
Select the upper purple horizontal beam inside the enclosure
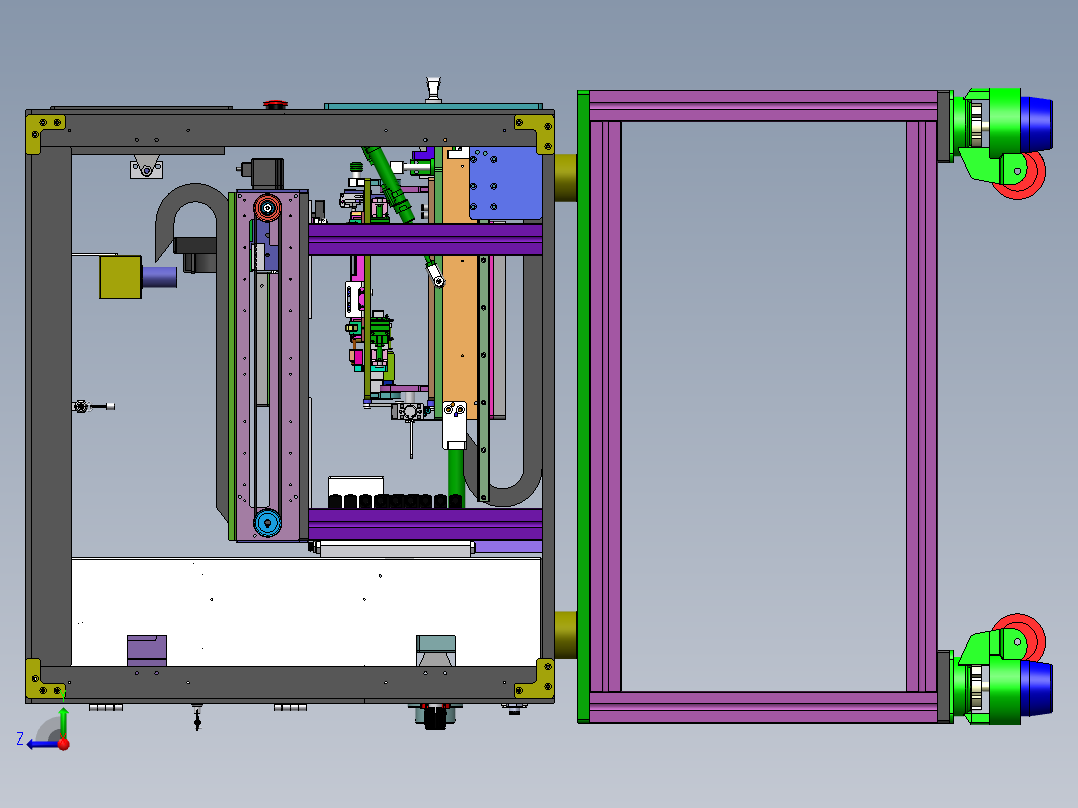(425, 239)
